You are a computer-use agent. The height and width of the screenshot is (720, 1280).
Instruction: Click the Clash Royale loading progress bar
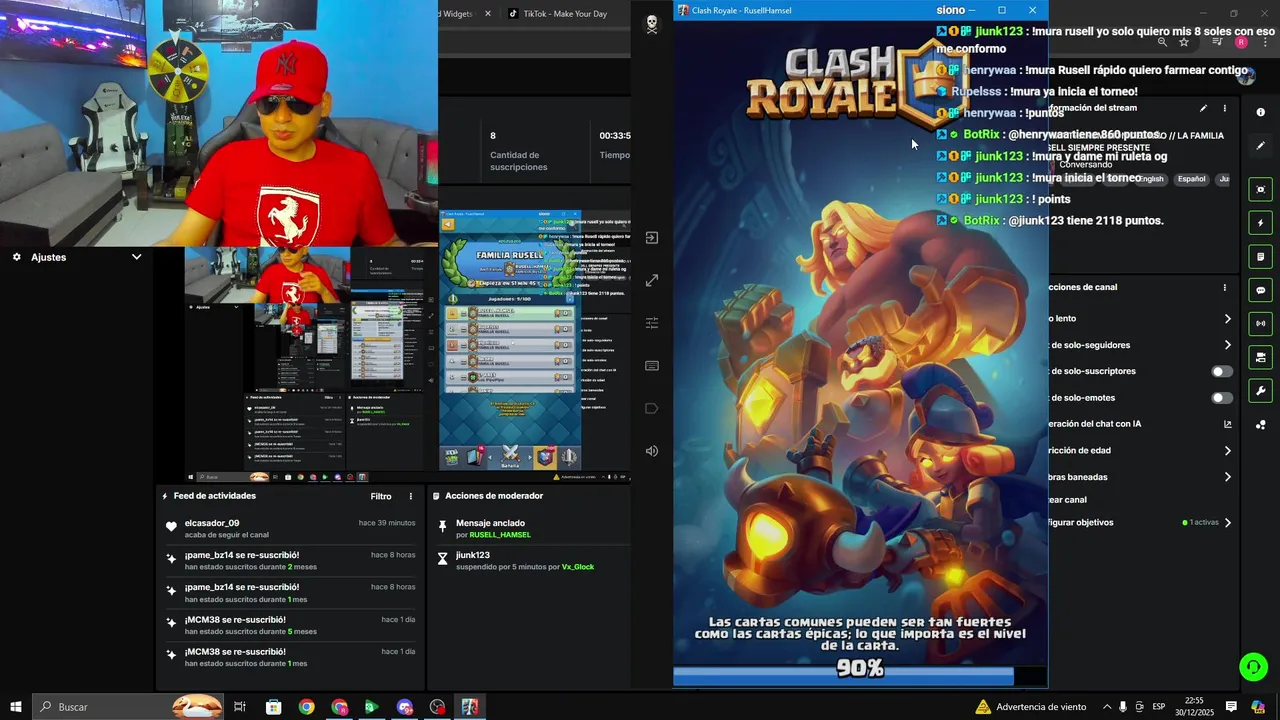[x=860, y=677]
